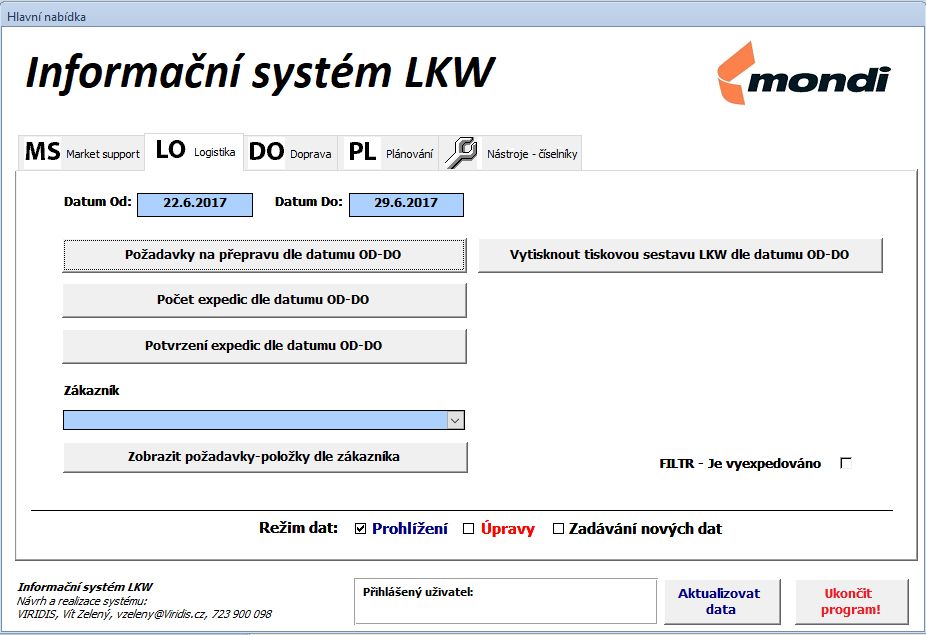Open the PL Plánování tab
926x635 pixels.
(390, 153)
